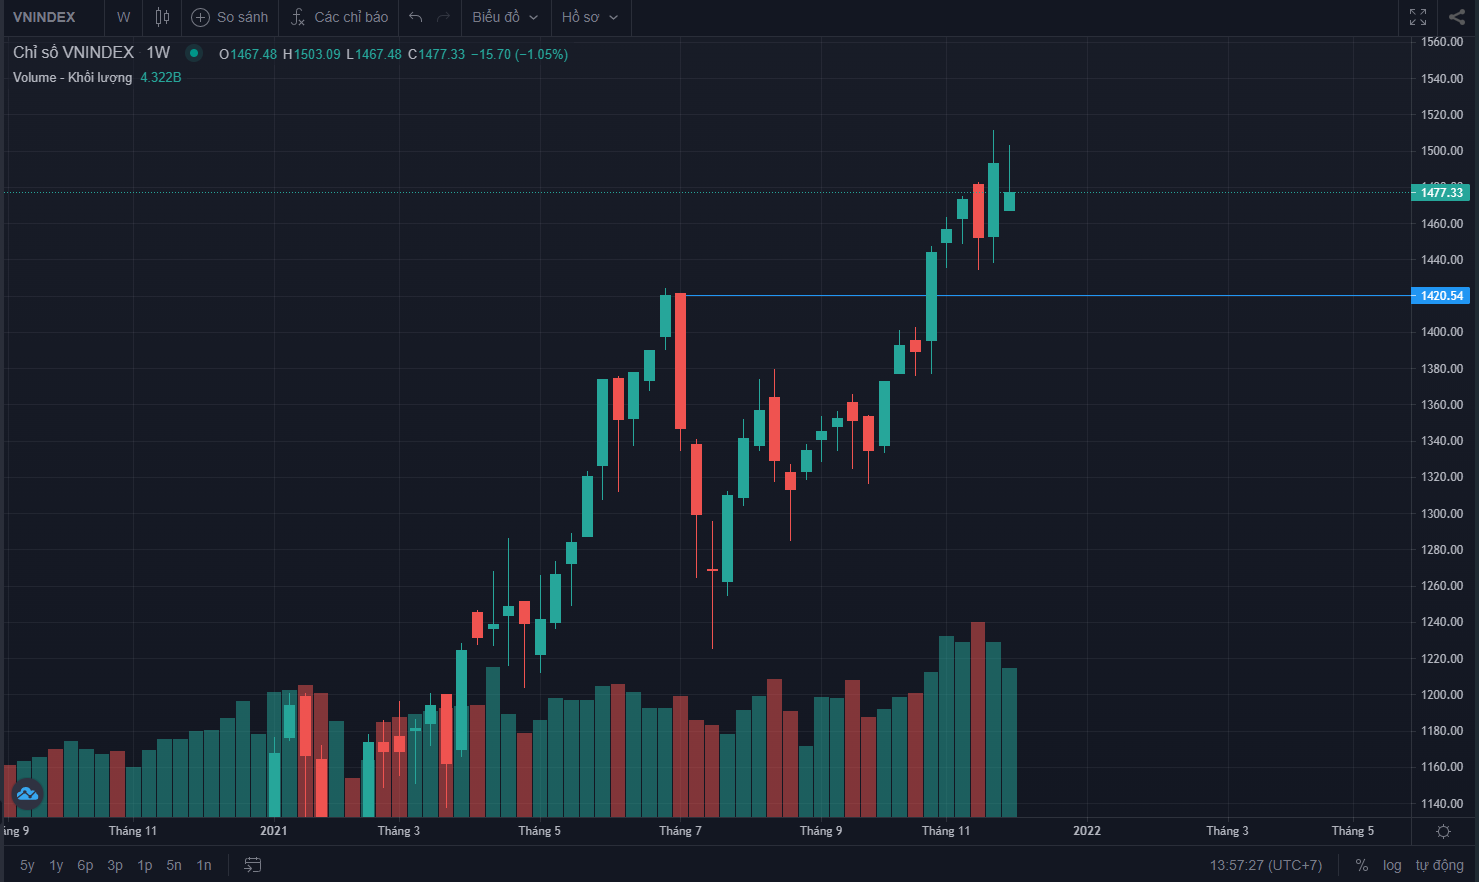Open the Các chỉ báo indicators list
1479x882 pixels.
point(340,17)
